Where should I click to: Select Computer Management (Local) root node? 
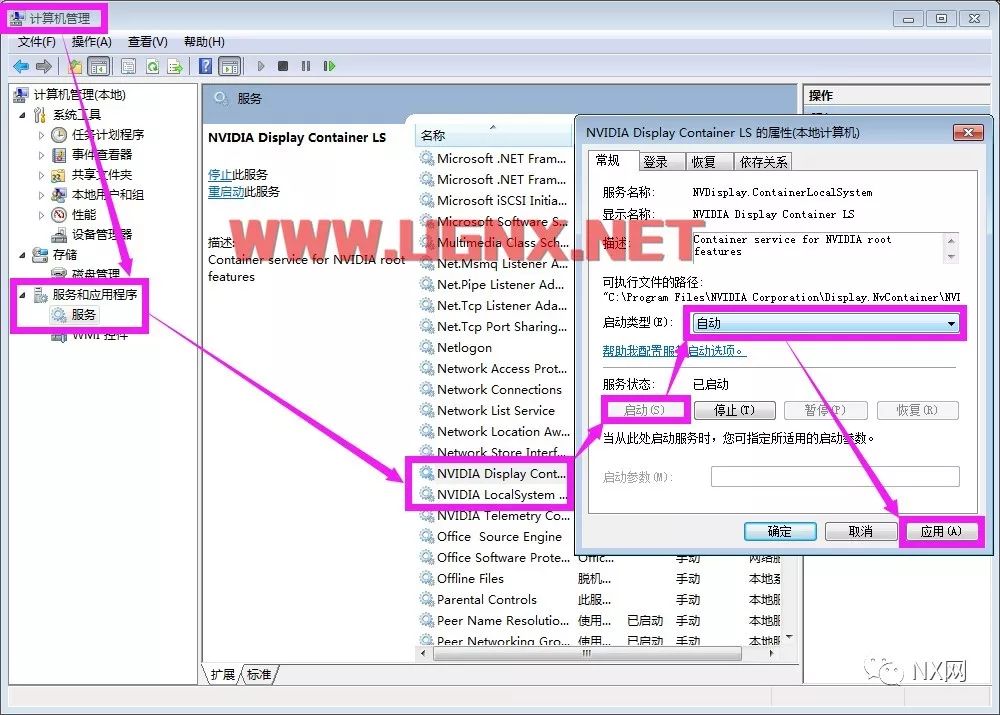coord(80,94)
